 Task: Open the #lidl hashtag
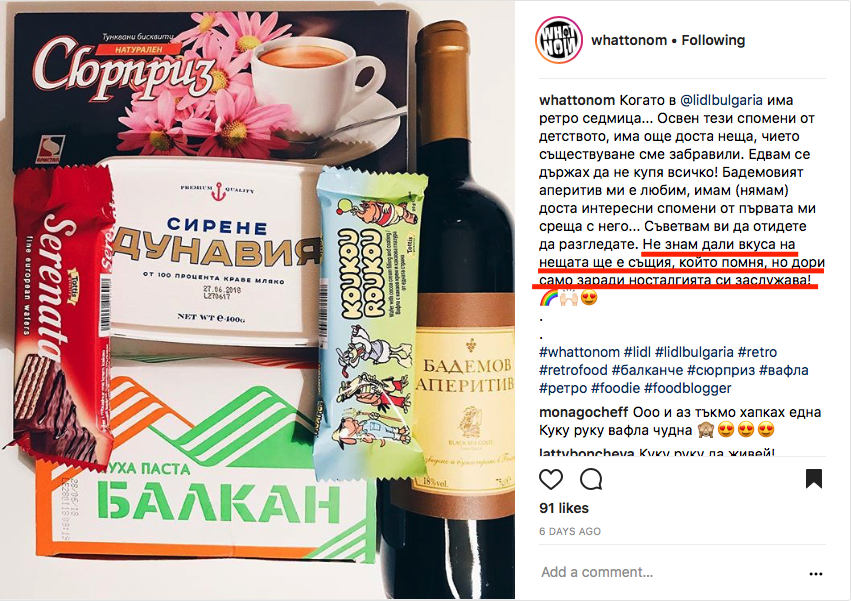pyautogui.click(x=637, y=352)
